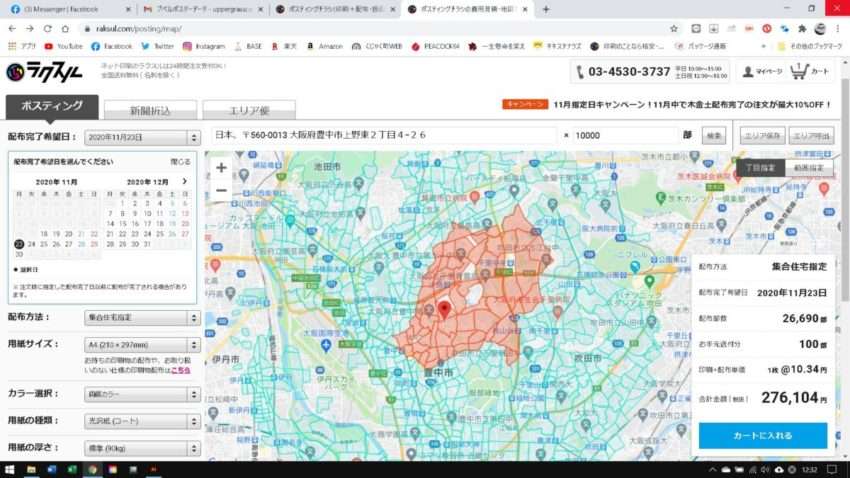Click the red location pin on the map
Viewport: 850px width, 478px height.
pos(444,310)
